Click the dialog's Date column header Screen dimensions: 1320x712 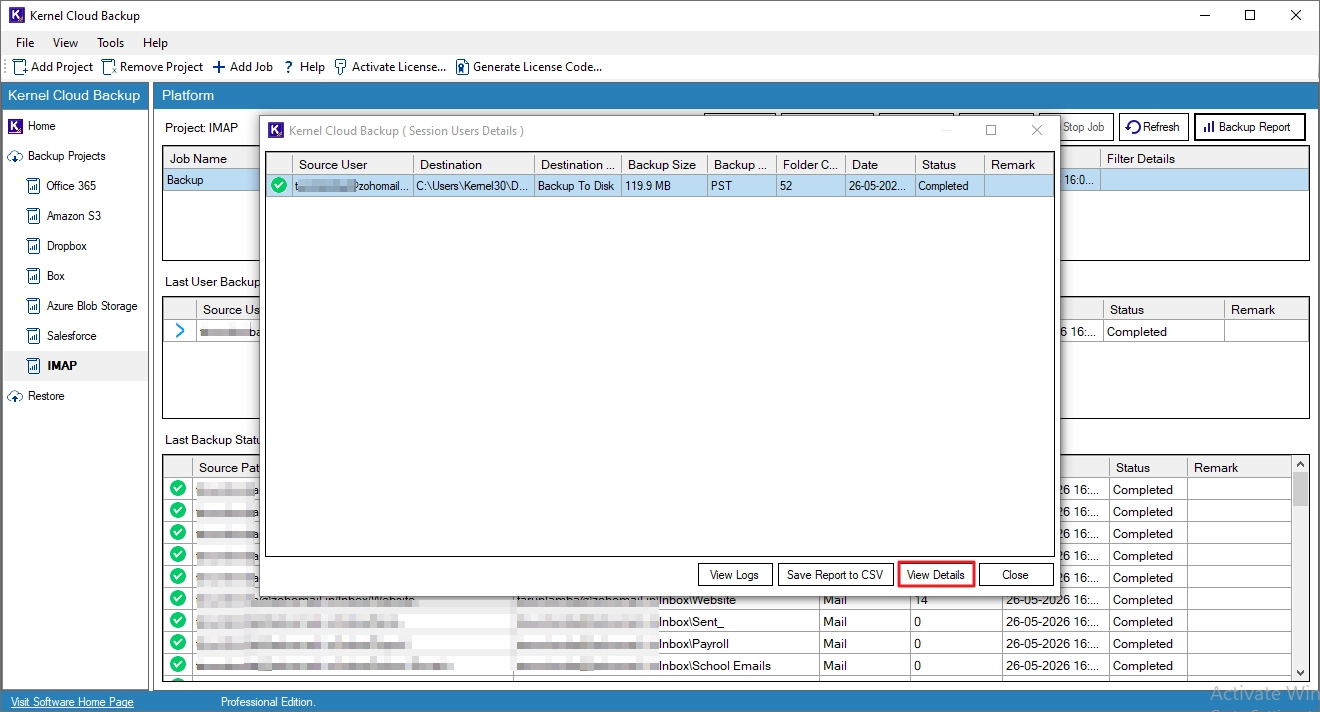tap(880, 165)
